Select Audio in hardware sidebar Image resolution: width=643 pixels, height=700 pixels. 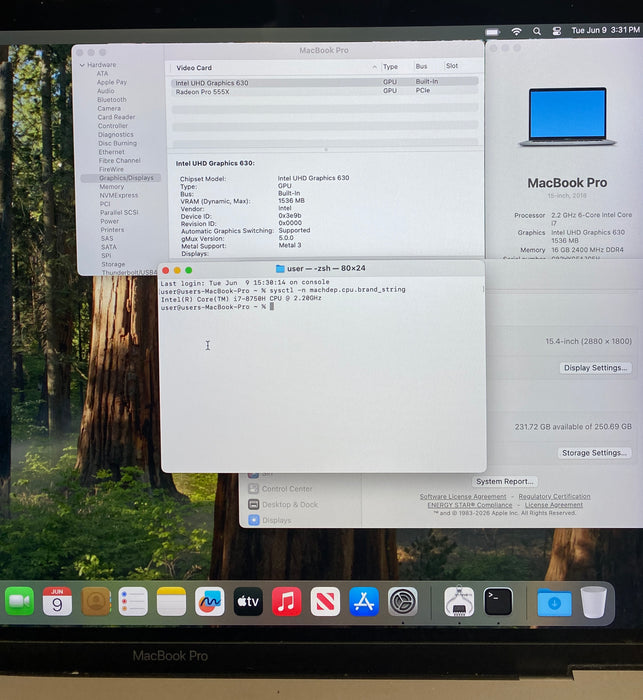point(105,91)
